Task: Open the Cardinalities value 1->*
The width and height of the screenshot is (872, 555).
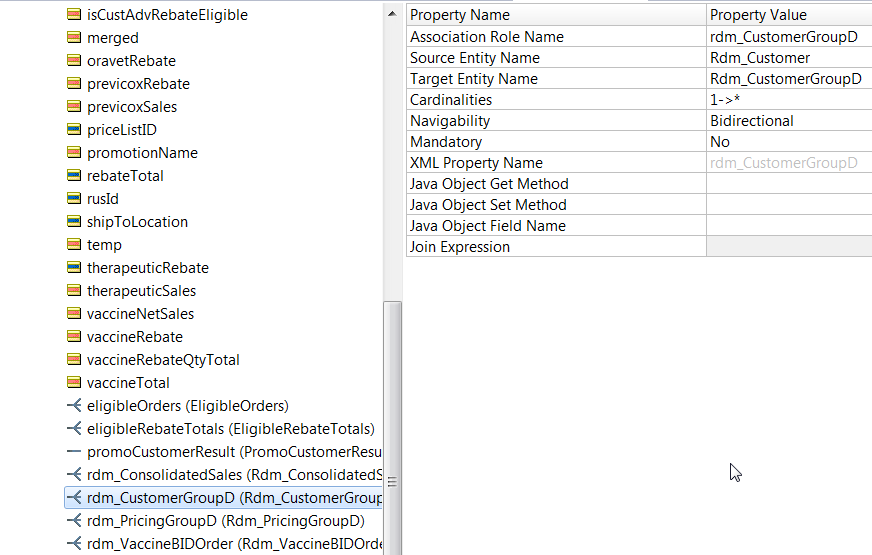Action: tap(789, 100)
